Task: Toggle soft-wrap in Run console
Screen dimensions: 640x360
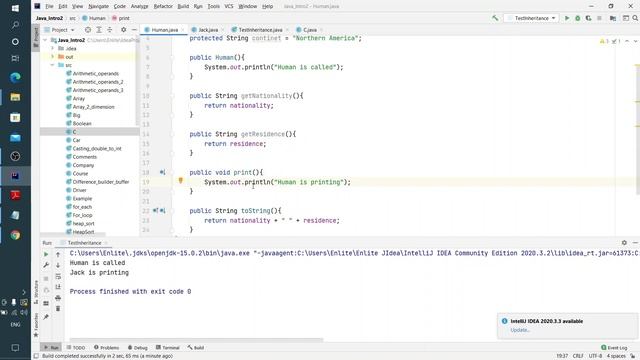Action: [58, 276]
